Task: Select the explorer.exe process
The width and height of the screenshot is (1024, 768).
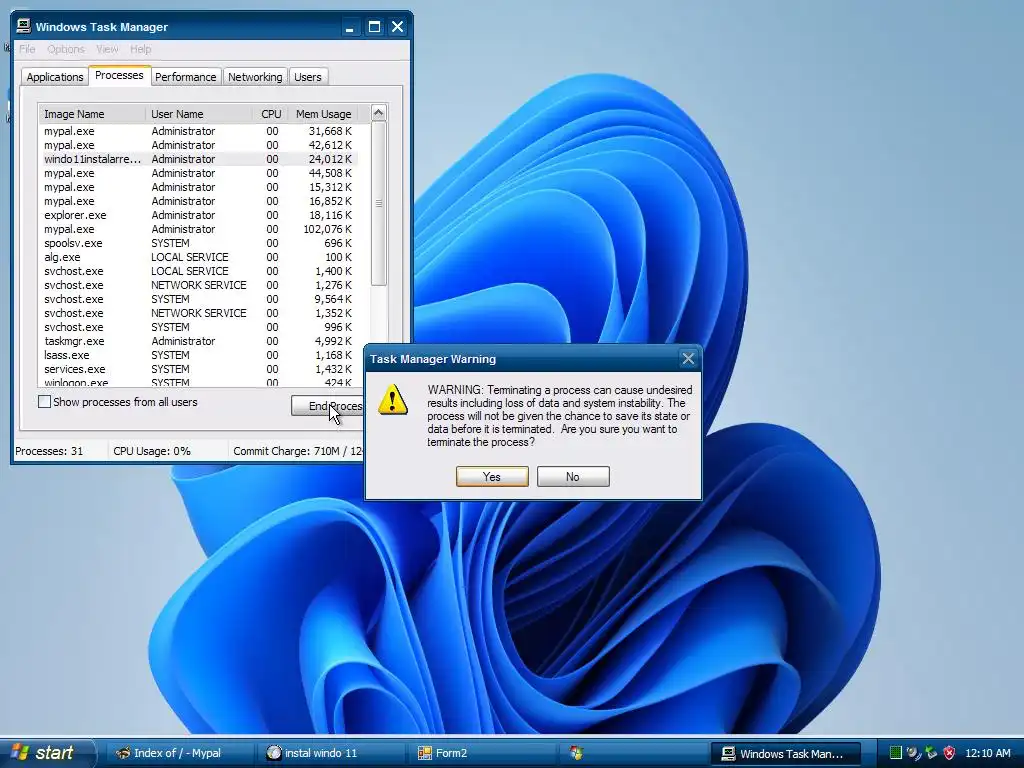Action: pos(198,215)
